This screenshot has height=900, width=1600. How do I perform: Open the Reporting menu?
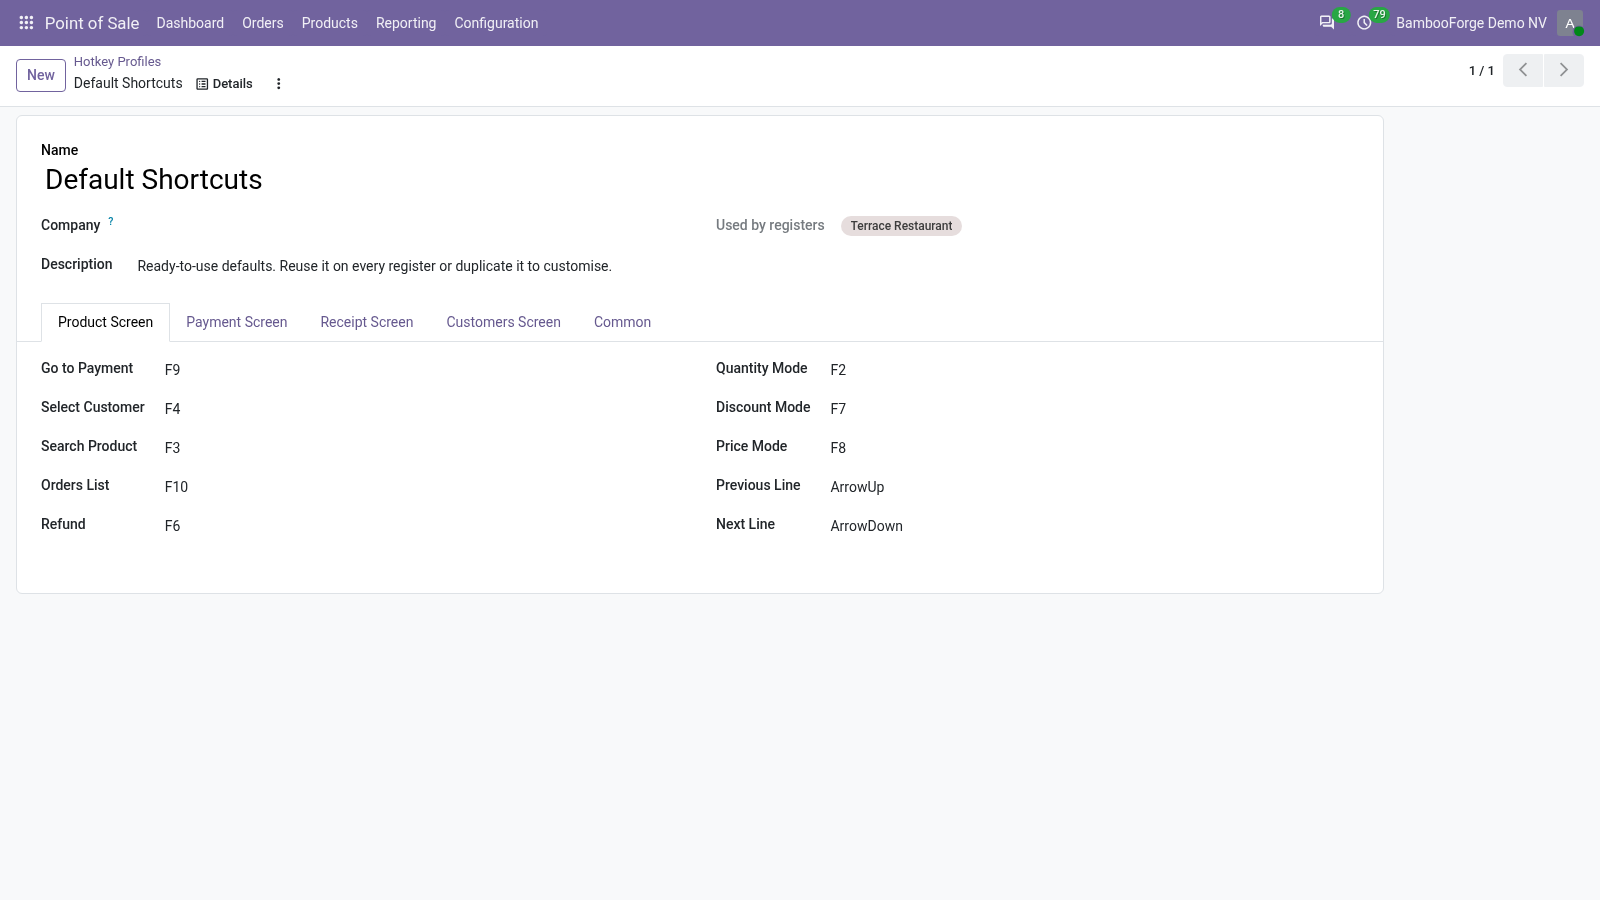click(x=406, y=23)
